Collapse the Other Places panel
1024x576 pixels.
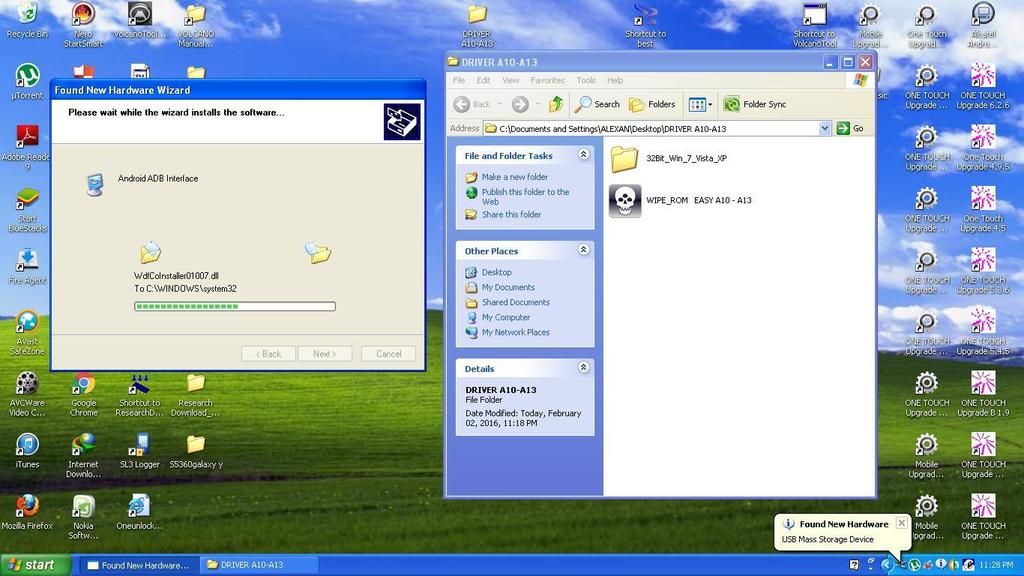tap(583, 251)
